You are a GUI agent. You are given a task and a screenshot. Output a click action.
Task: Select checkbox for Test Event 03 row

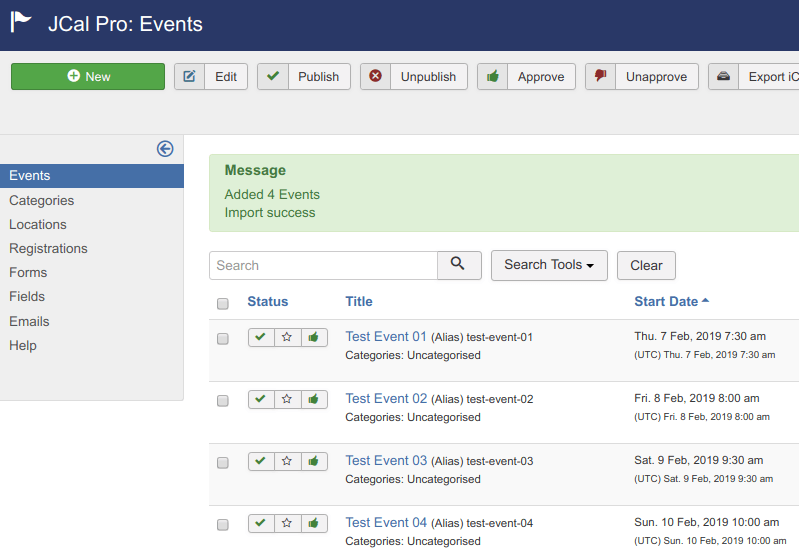pyautogui.click(x=223, y=463)
